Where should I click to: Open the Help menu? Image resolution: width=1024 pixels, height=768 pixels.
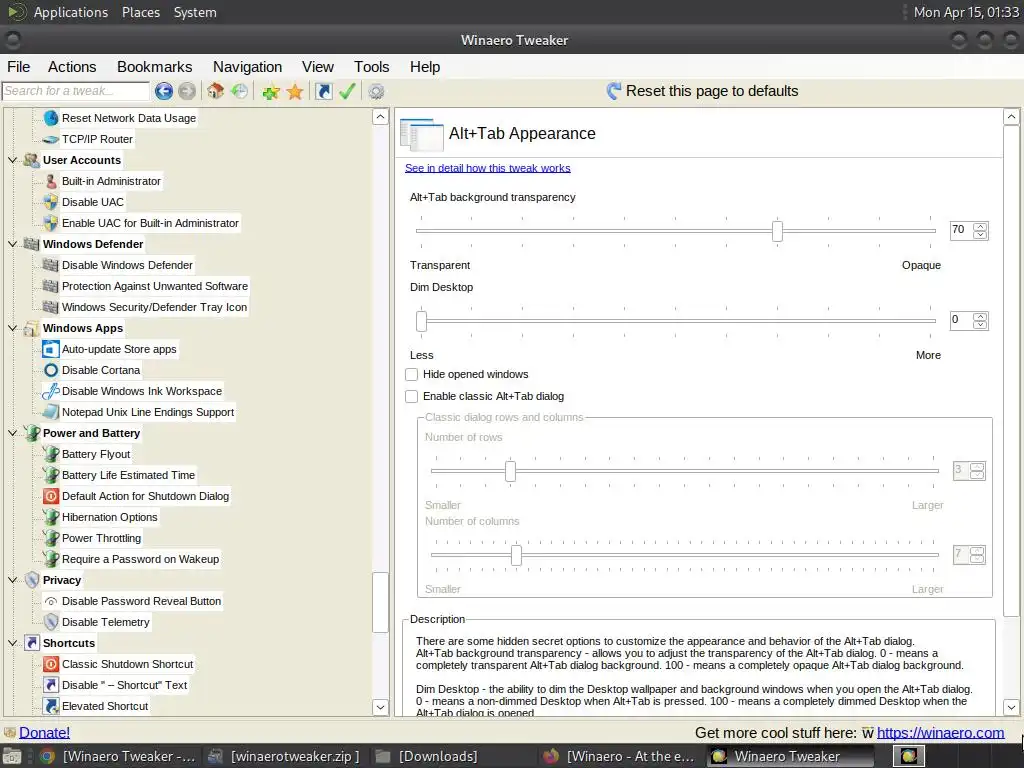(425, 67)
